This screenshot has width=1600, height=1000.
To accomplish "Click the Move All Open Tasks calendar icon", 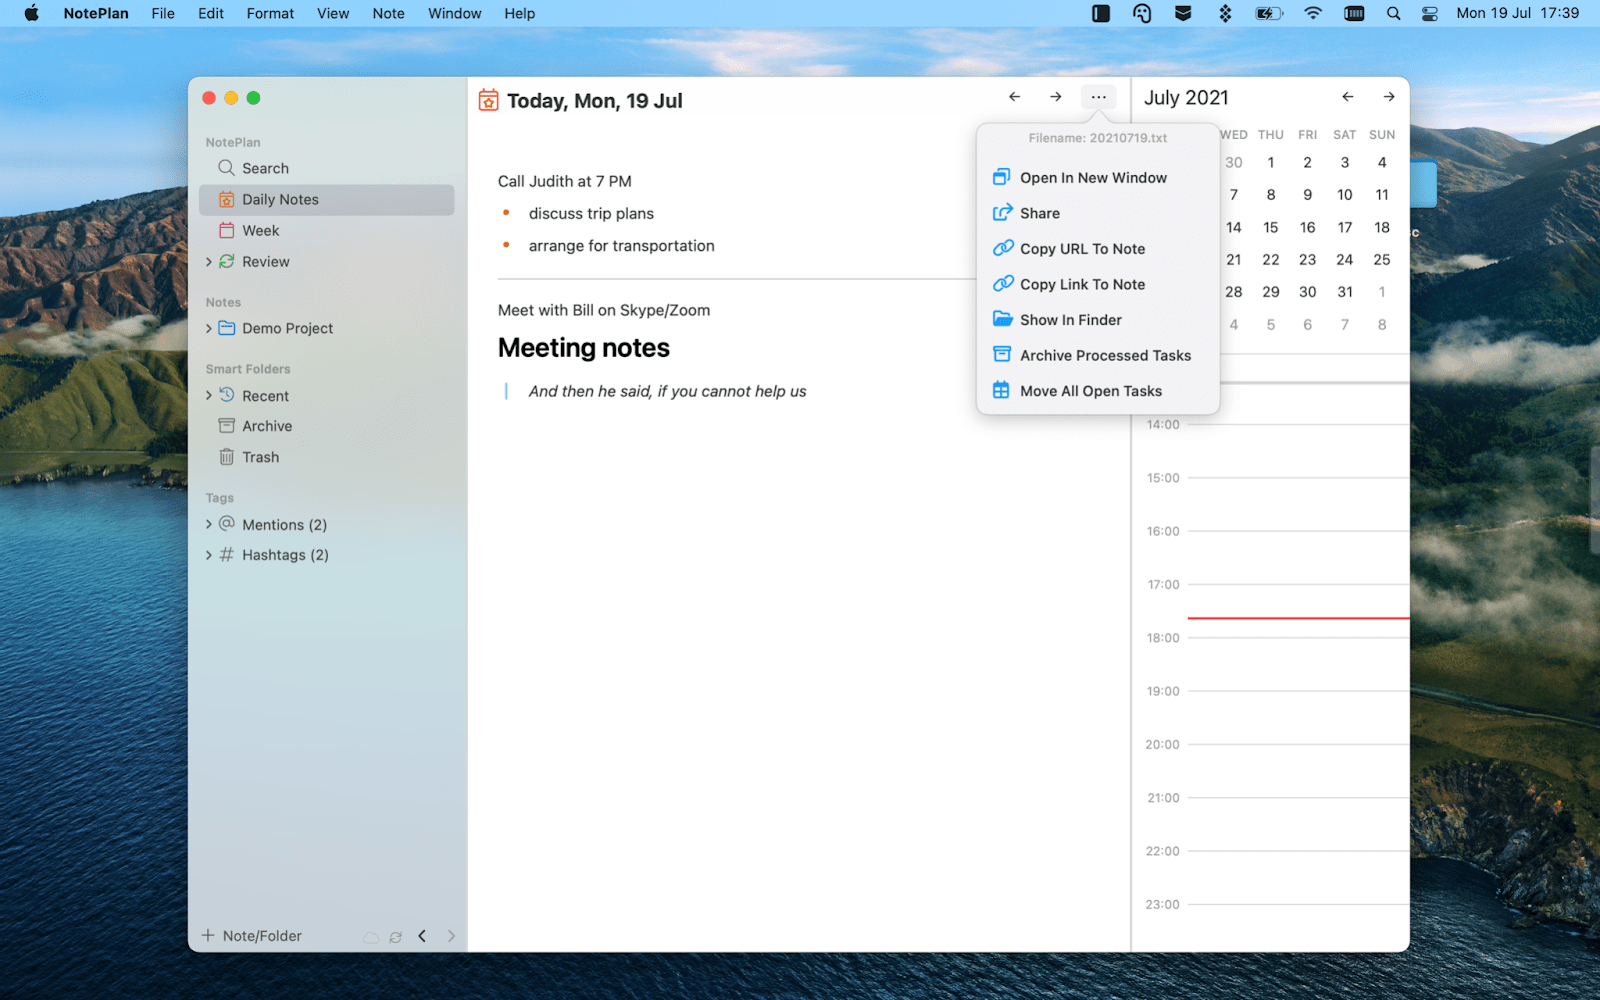I will (1001, 390).
